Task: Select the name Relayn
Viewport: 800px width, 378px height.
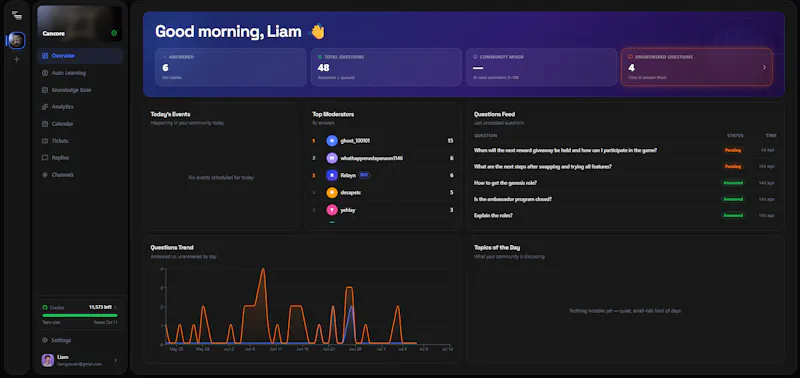Action: click(347, 175)
